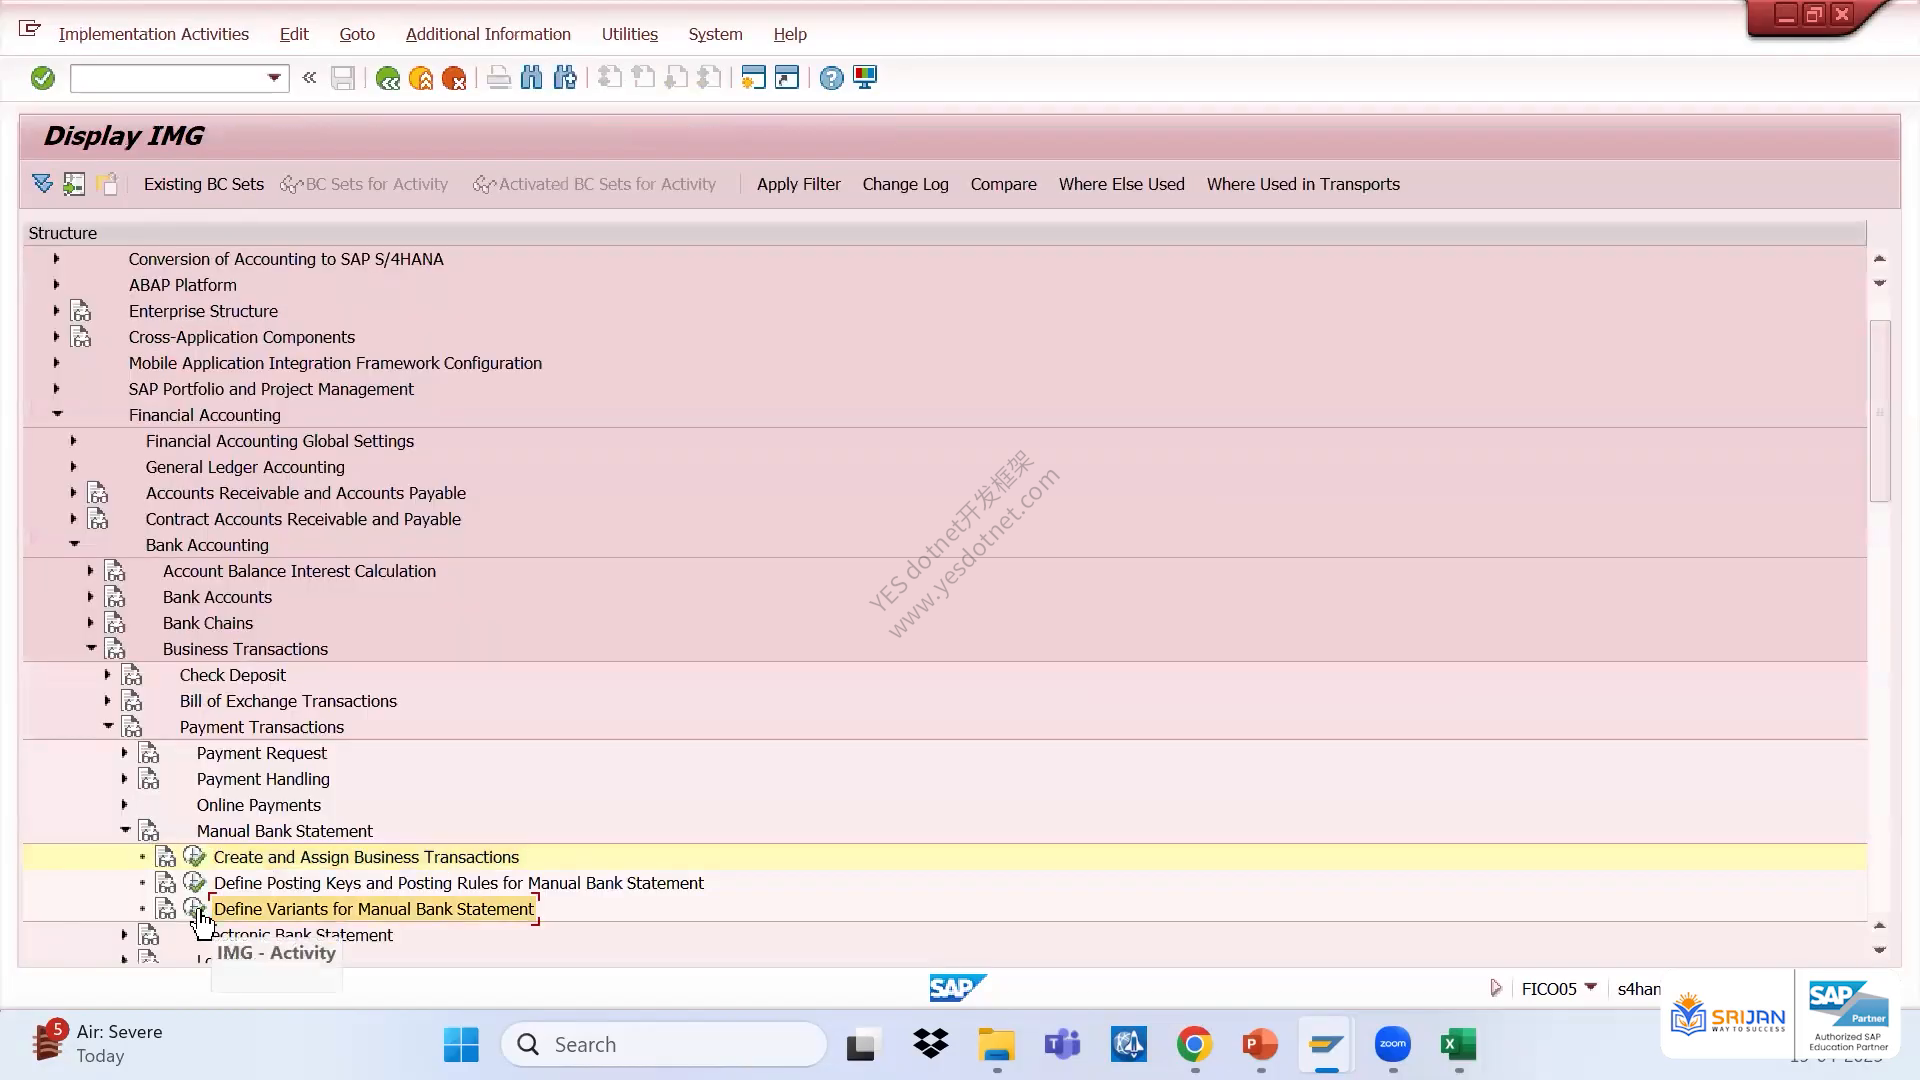Expand the Bank Chains node
This screenshot has height=1080, width=1920.
90,622
